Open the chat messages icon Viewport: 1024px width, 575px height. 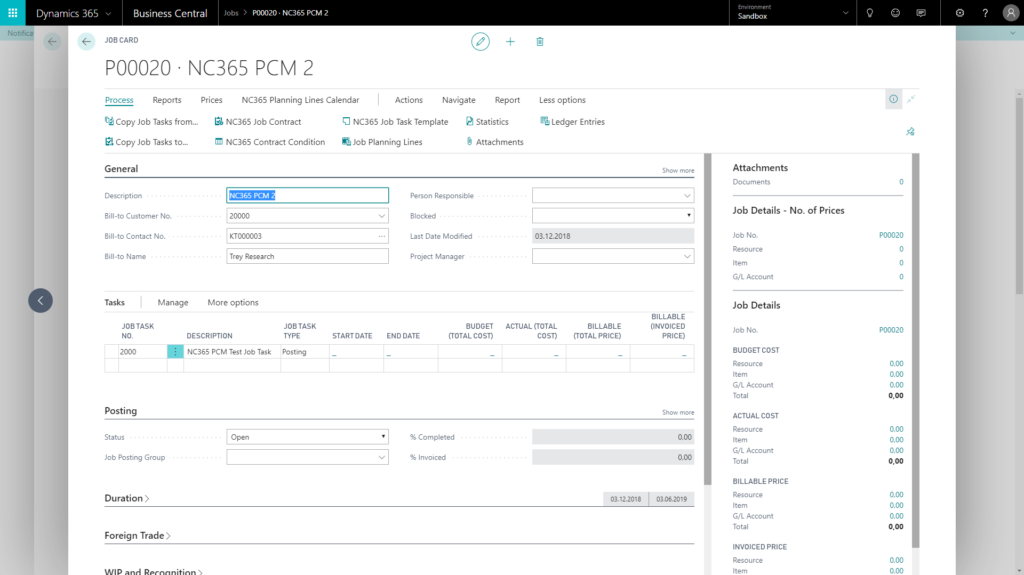pyautogui.click(x=921, y=13)
